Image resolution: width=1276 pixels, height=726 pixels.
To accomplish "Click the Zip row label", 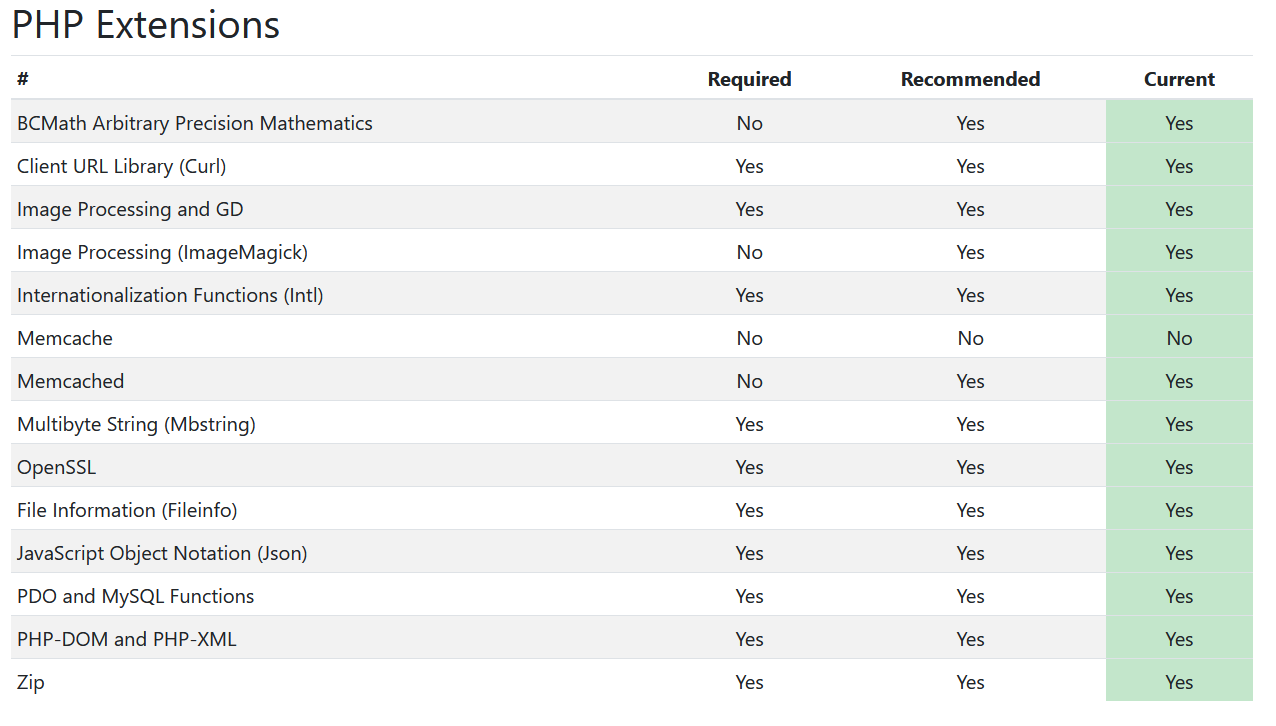I will (x=31, y=682).
